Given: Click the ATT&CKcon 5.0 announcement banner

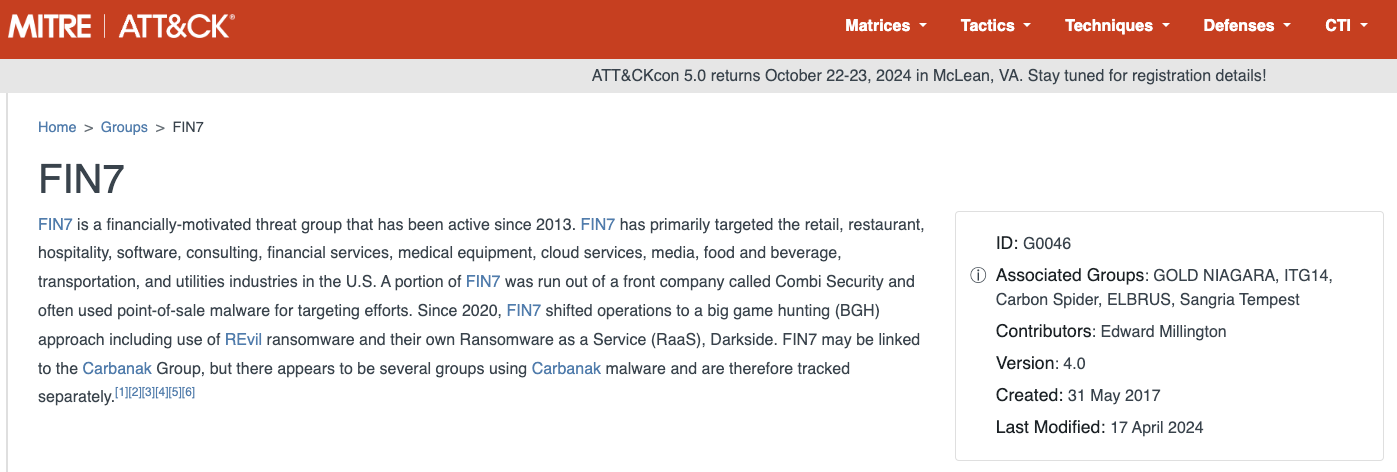Looking at the screenshot, I should [929, 76].
